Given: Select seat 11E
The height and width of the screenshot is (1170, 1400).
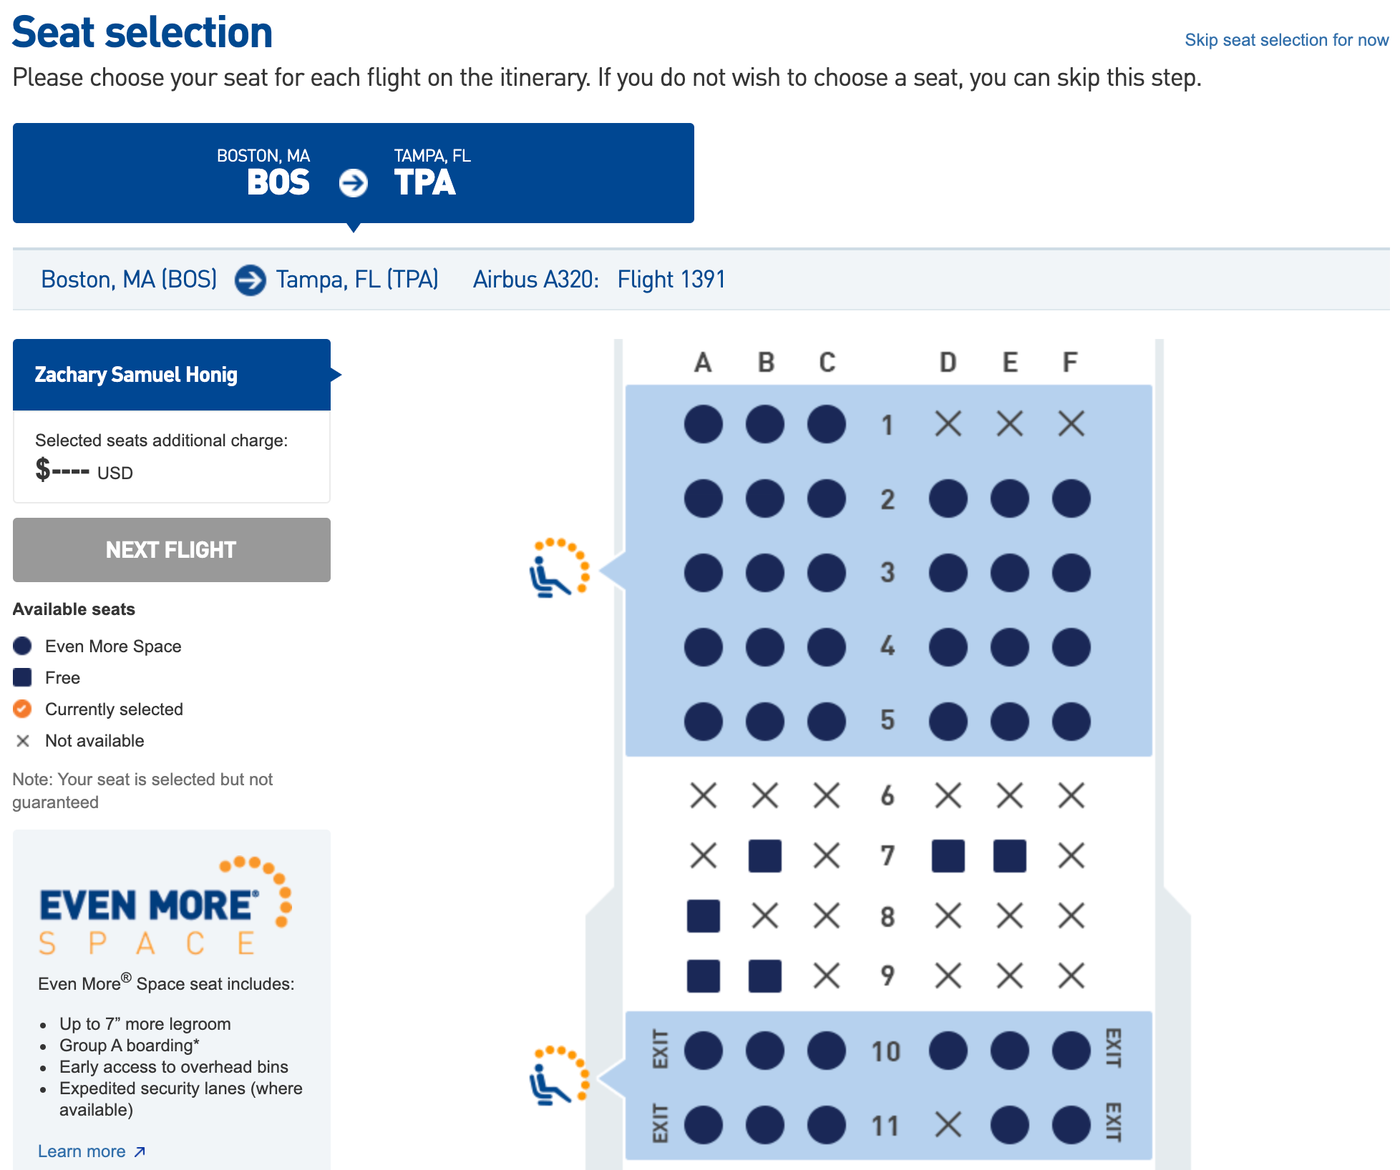Looking at the screenshot, I should coord(1009,1124).
